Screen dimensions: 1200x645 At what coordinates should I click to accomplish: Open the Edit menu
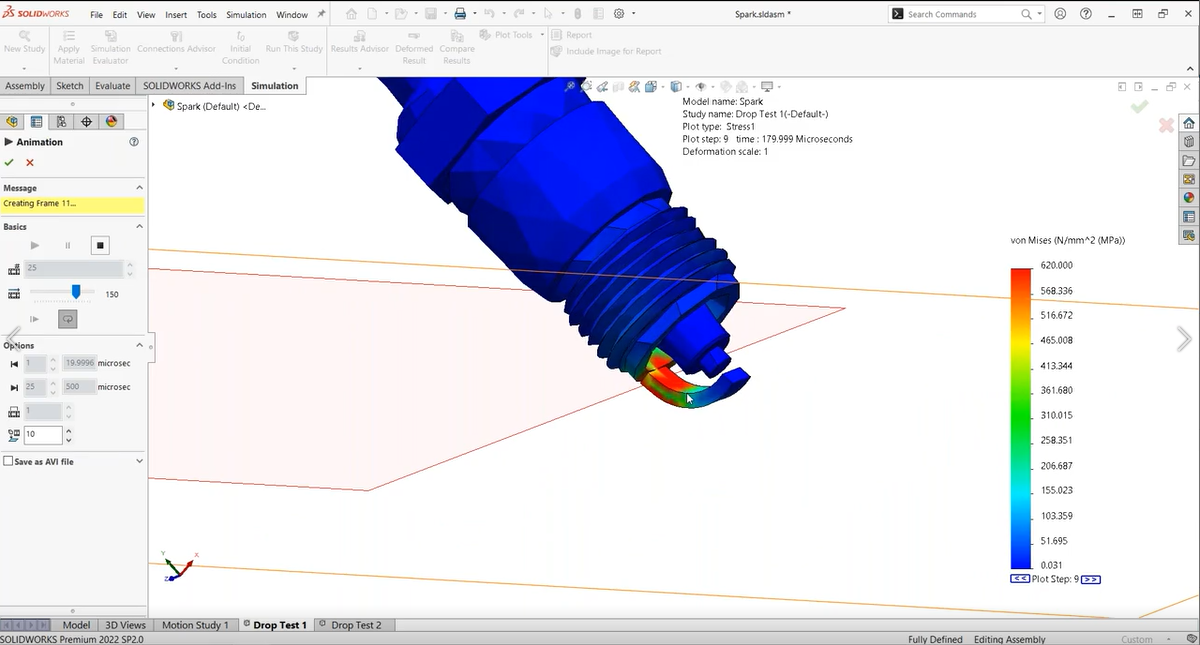[120, 15]
